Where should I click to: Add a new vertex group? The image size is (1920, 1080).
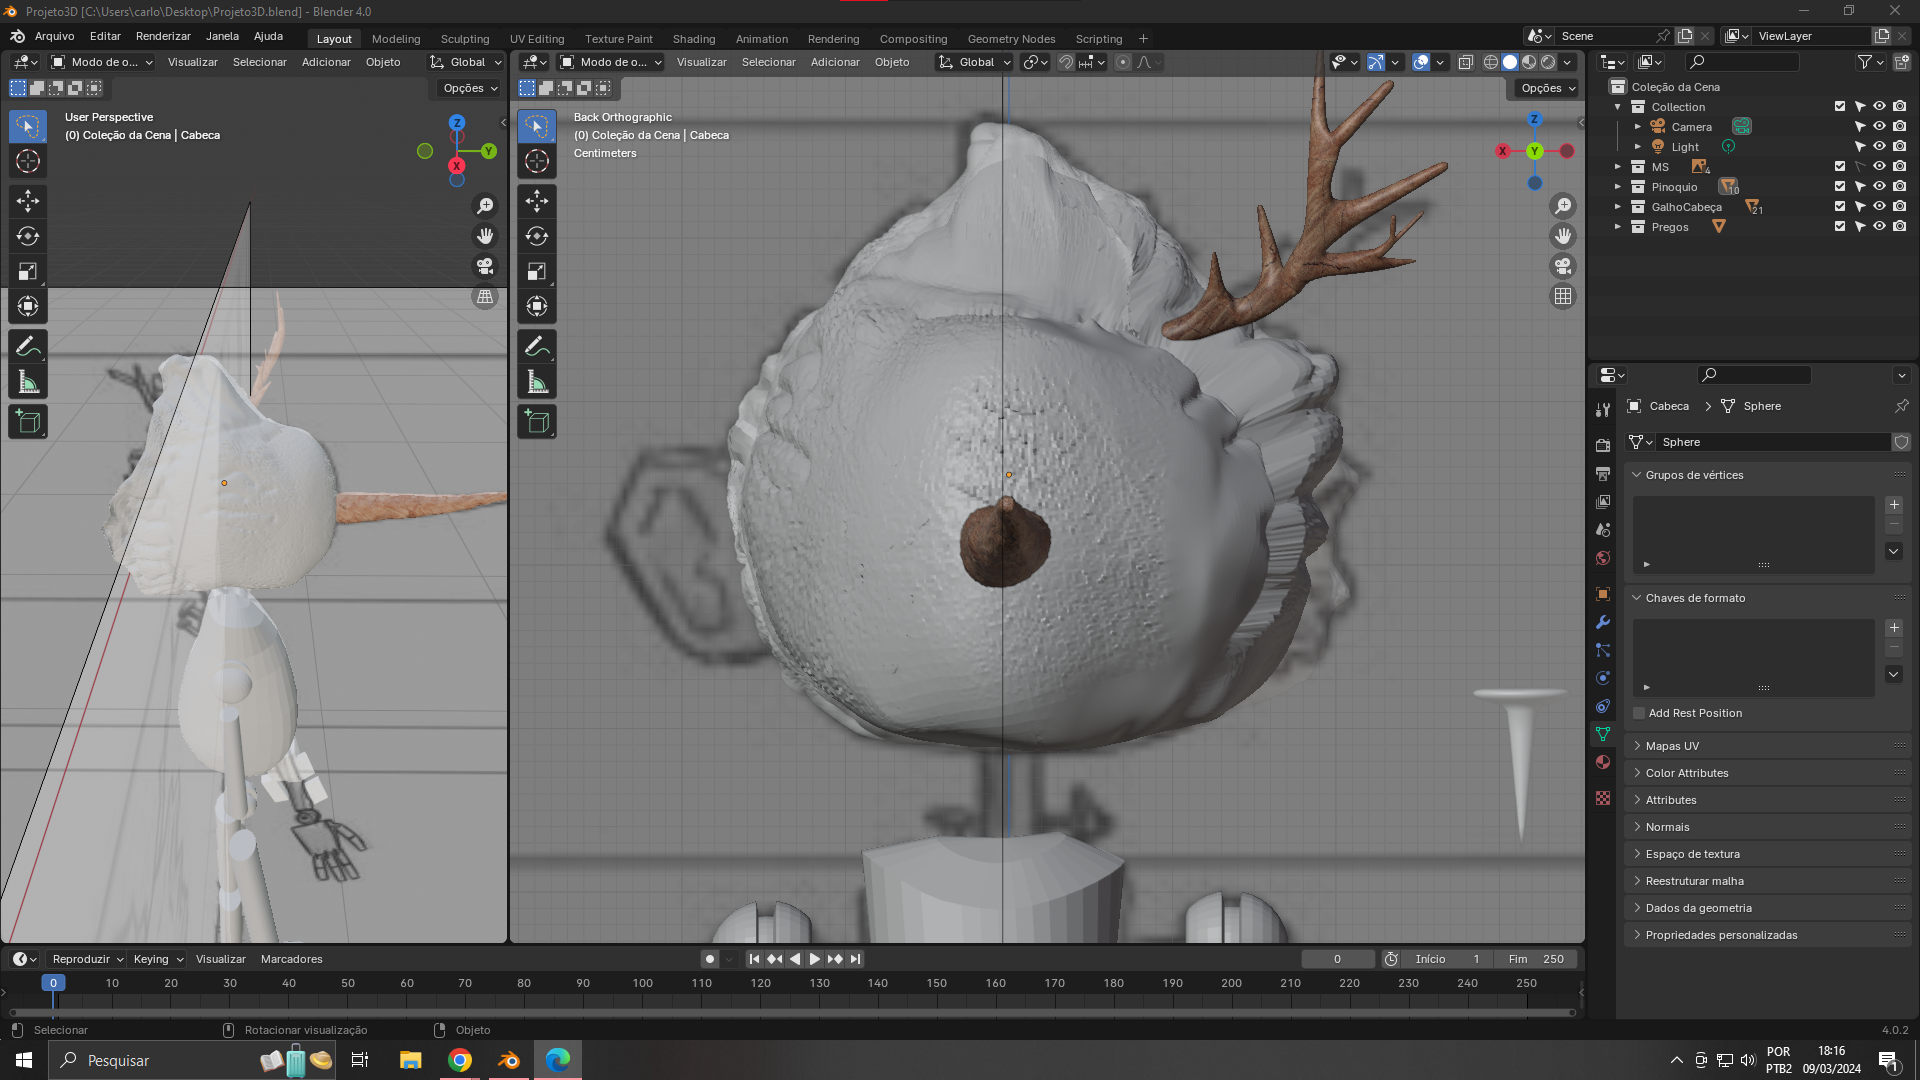point(1894,505)
